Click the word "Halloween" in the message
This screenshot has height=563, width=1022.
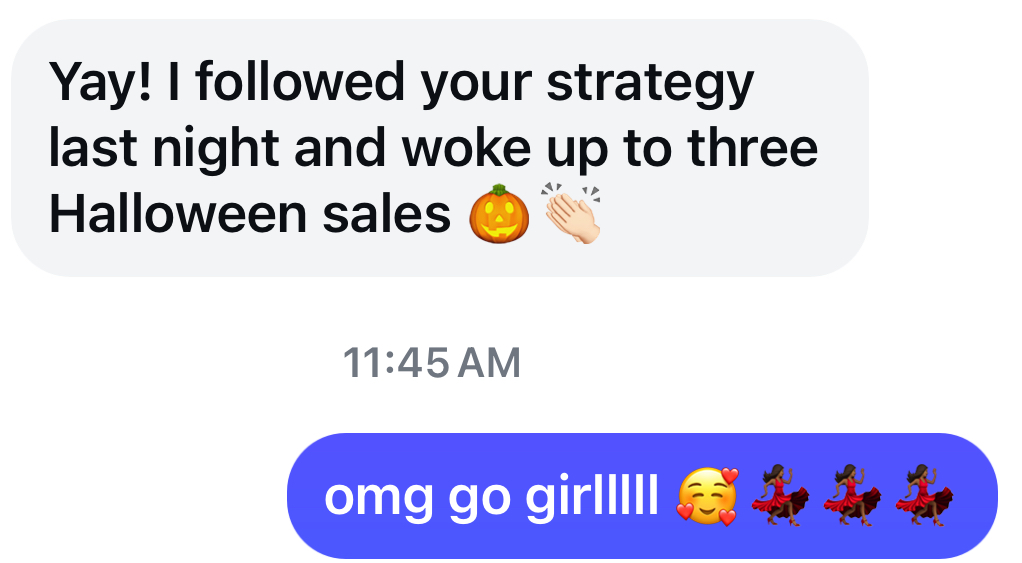point(178,214)
